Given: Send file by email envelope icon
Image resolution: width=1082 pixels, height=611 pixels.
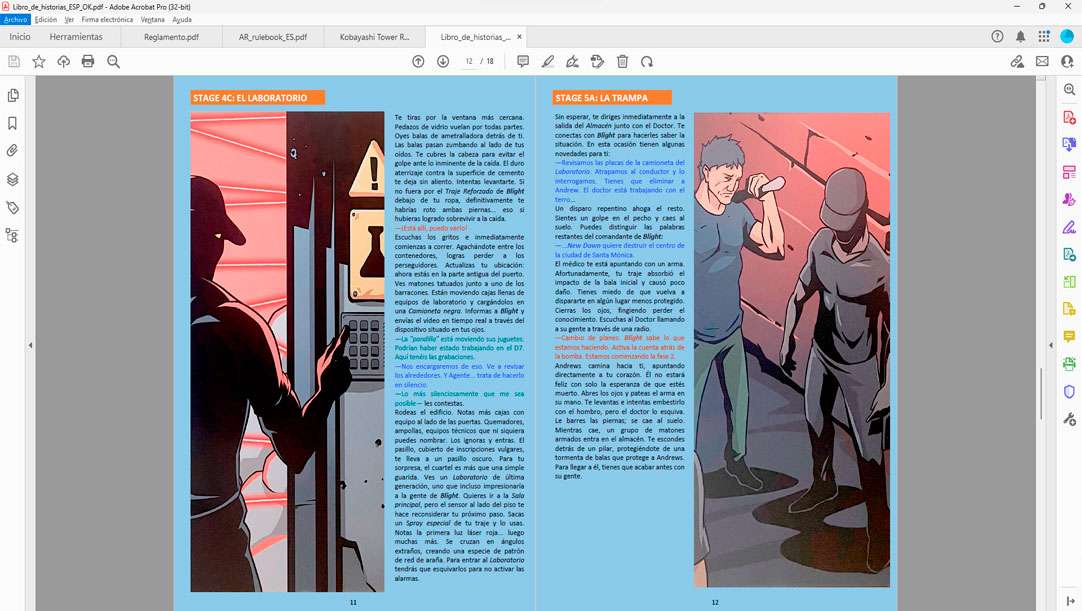Looking at the screenshot, I should [x=1042, y=61].
